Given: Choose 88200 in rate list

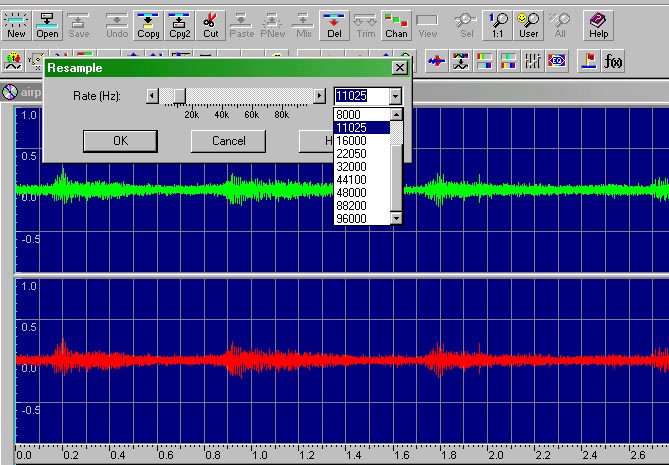Looking at the screenshot, I should 362,206.
